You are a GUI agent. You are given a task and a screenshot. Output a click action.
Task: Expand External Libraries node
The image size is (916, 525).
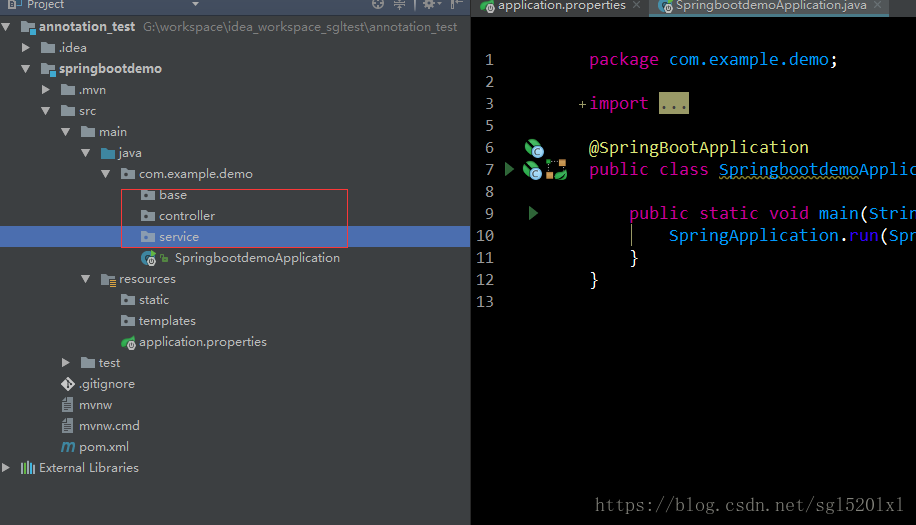(6, 468)
